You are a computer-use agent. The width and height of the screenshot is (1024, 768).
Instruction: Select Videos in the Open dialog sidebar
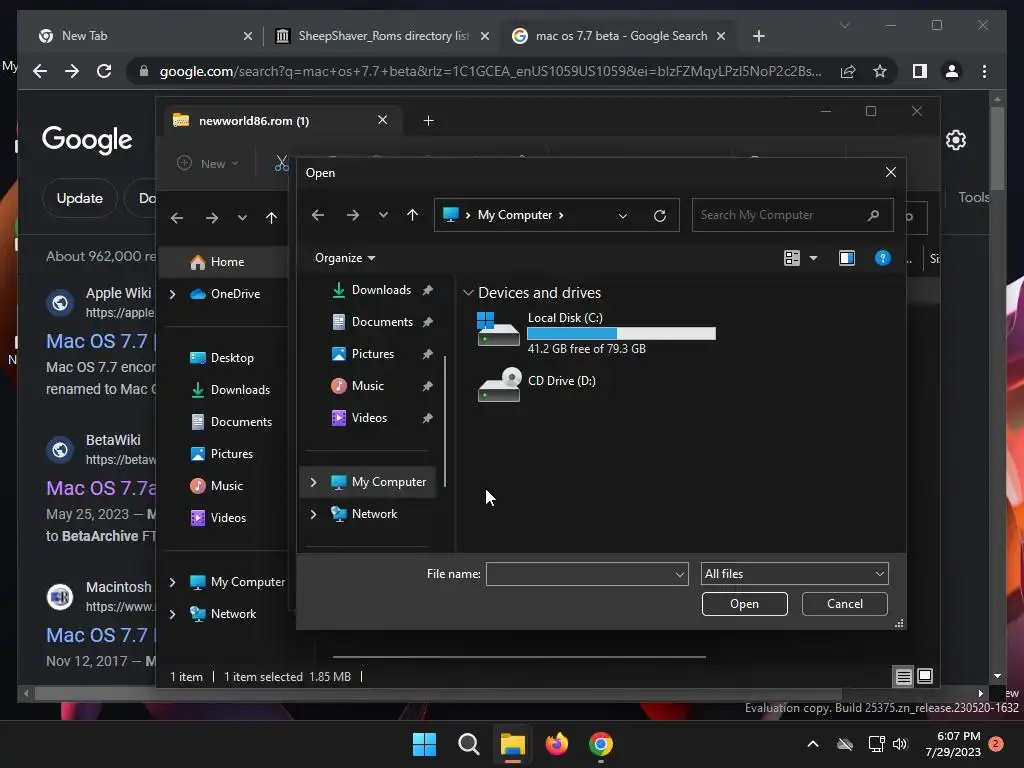point(372,418)
